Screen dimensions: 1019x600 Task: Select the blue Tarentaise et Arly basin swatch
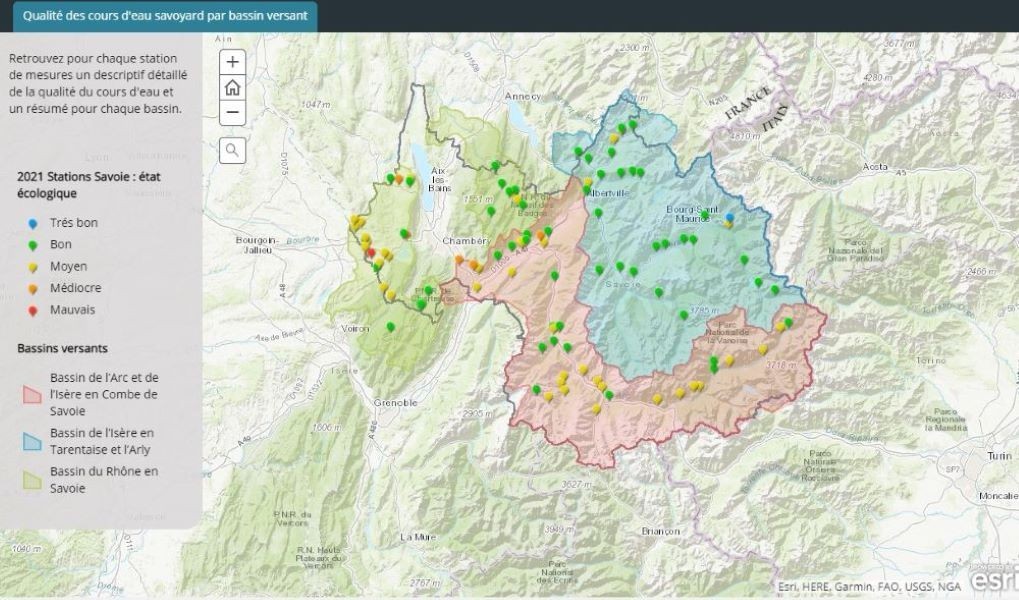pyautogui.click(x=32, y=442)
